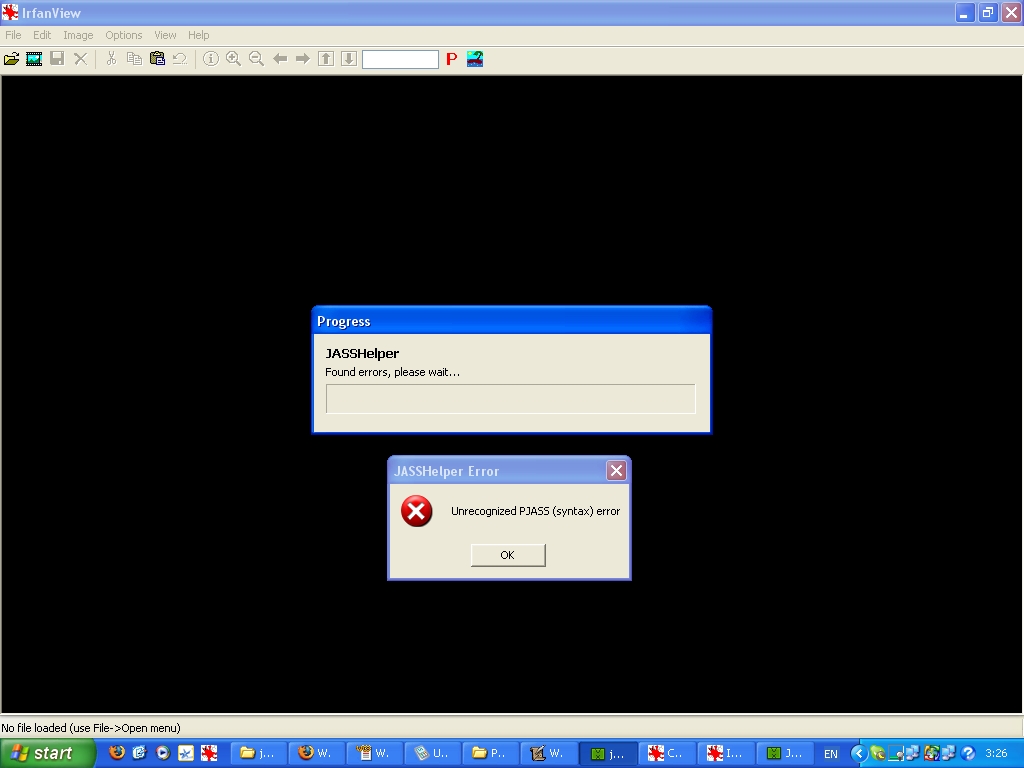The image size is (1024, 768).
Task: Open the Edit menu
Action: pos(42,35)
